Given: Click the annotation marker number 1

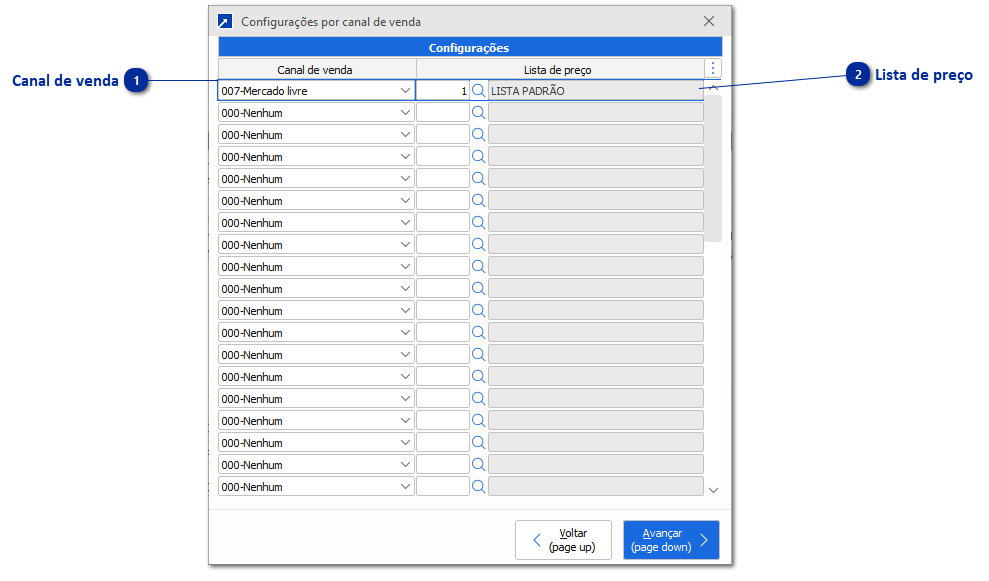Looking at the screenshot, I should (x=137, y=81).
